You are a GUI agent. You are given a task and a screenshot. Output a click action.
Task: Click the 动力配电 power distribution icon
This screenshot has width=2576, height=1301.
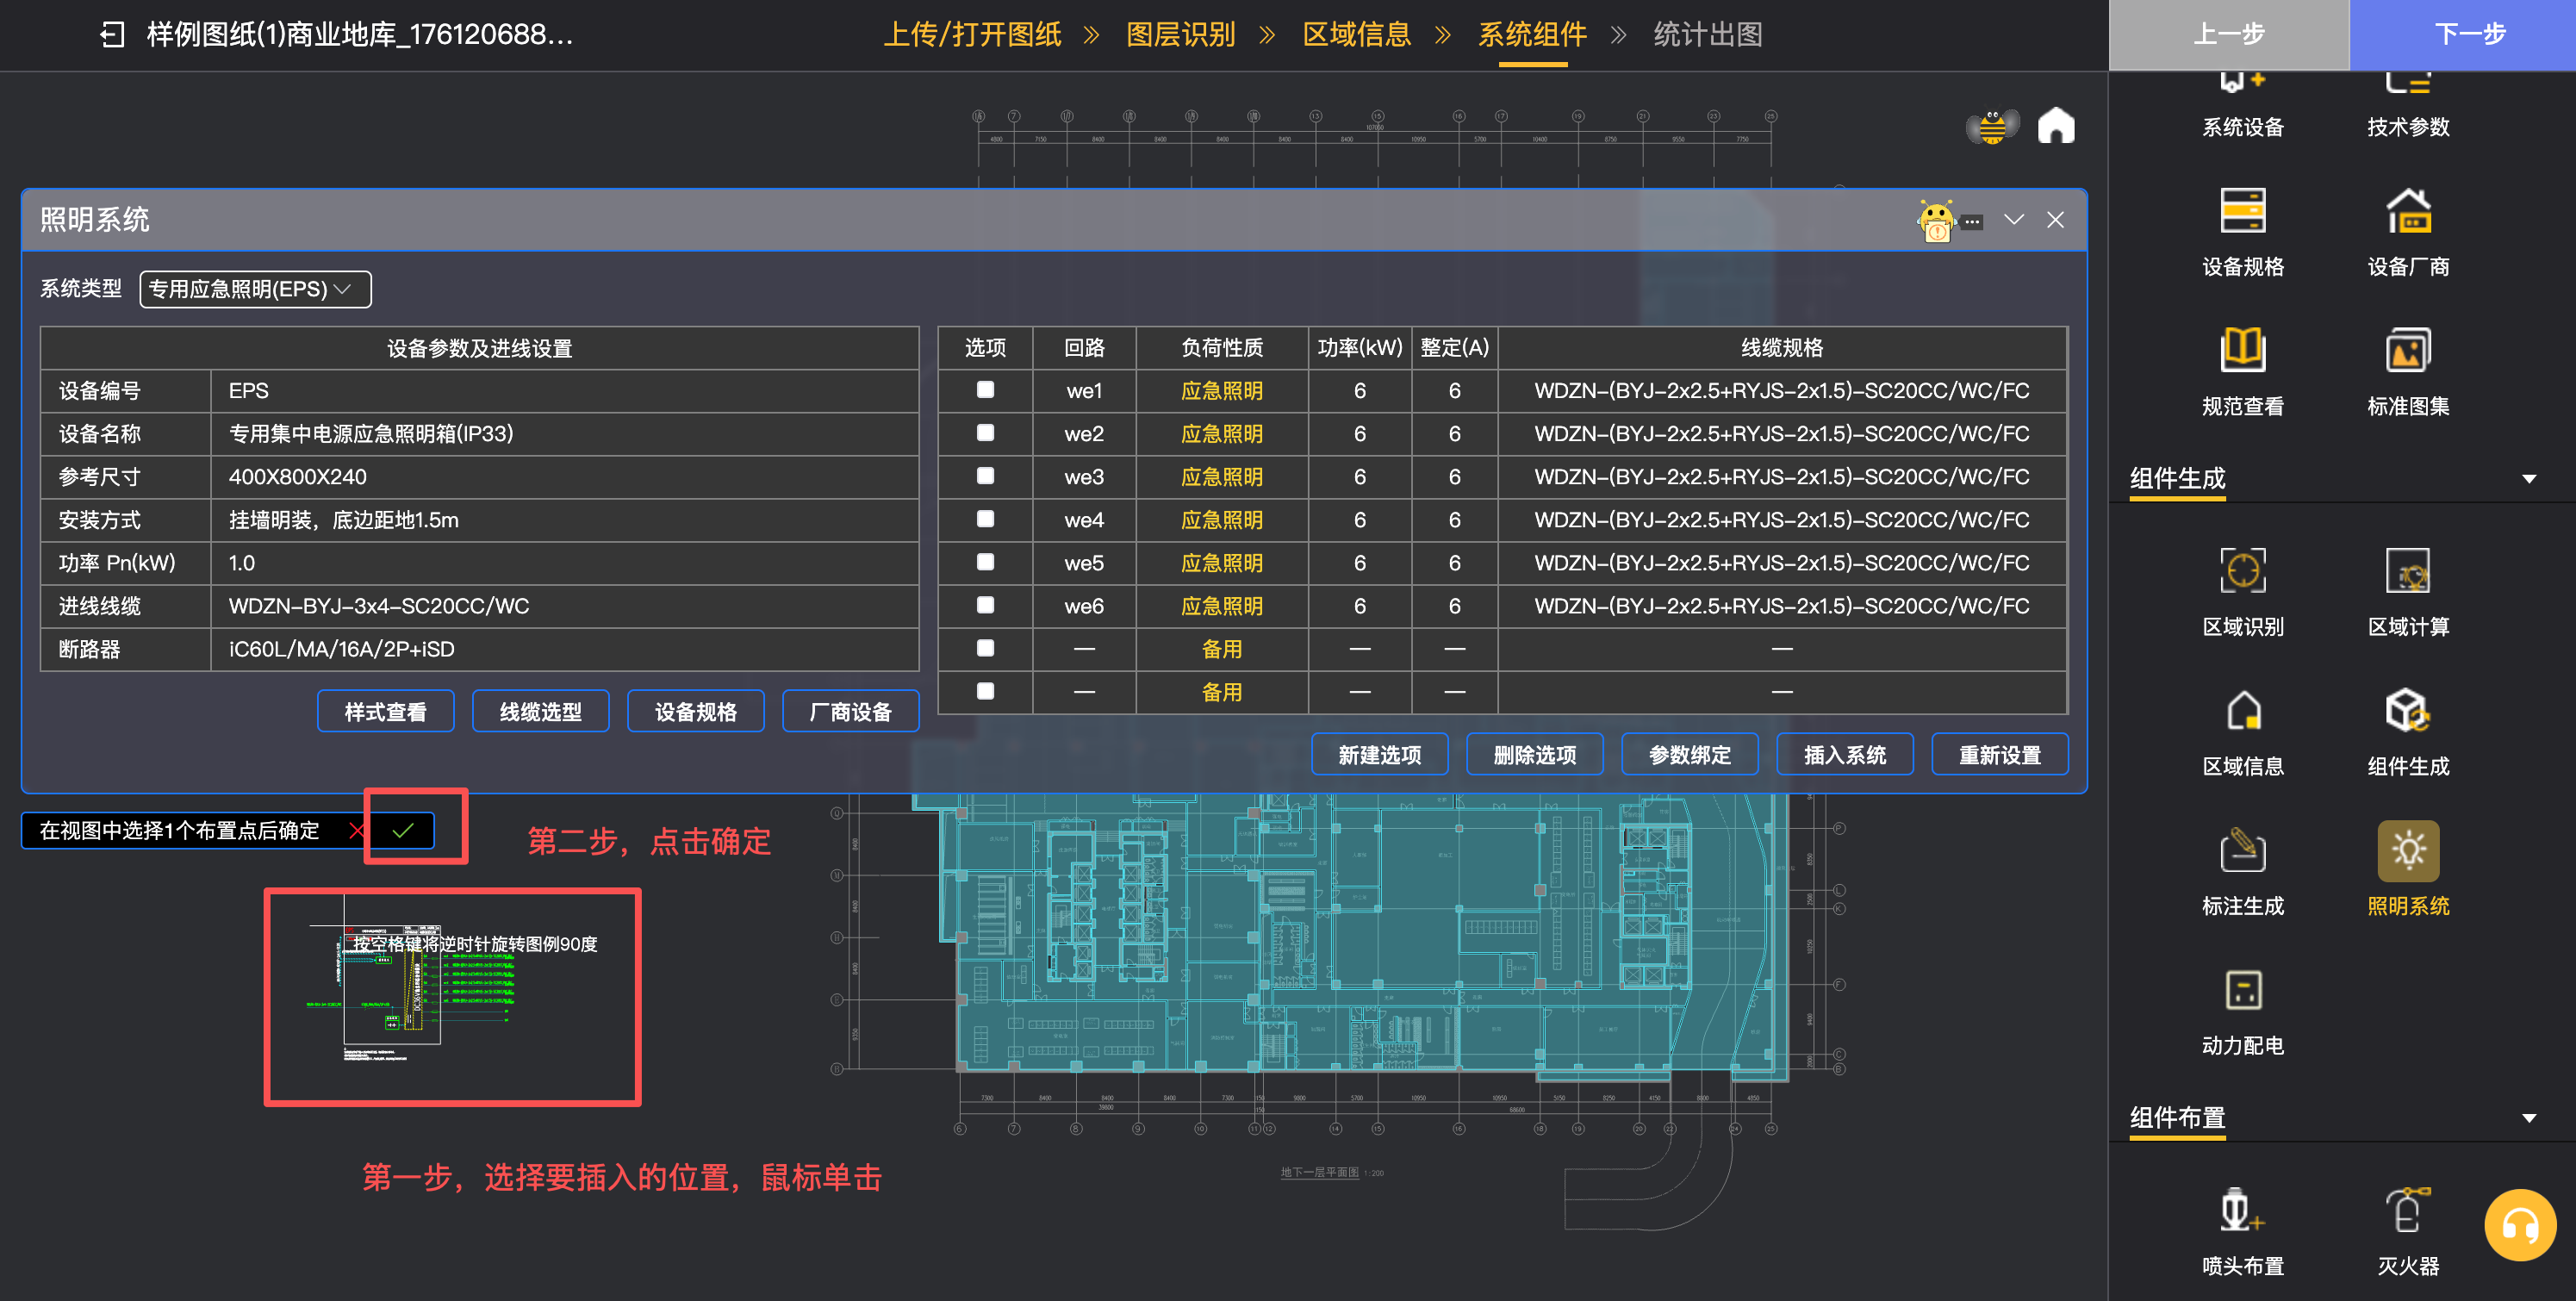pyautogui.click(x=2242, y=992)
